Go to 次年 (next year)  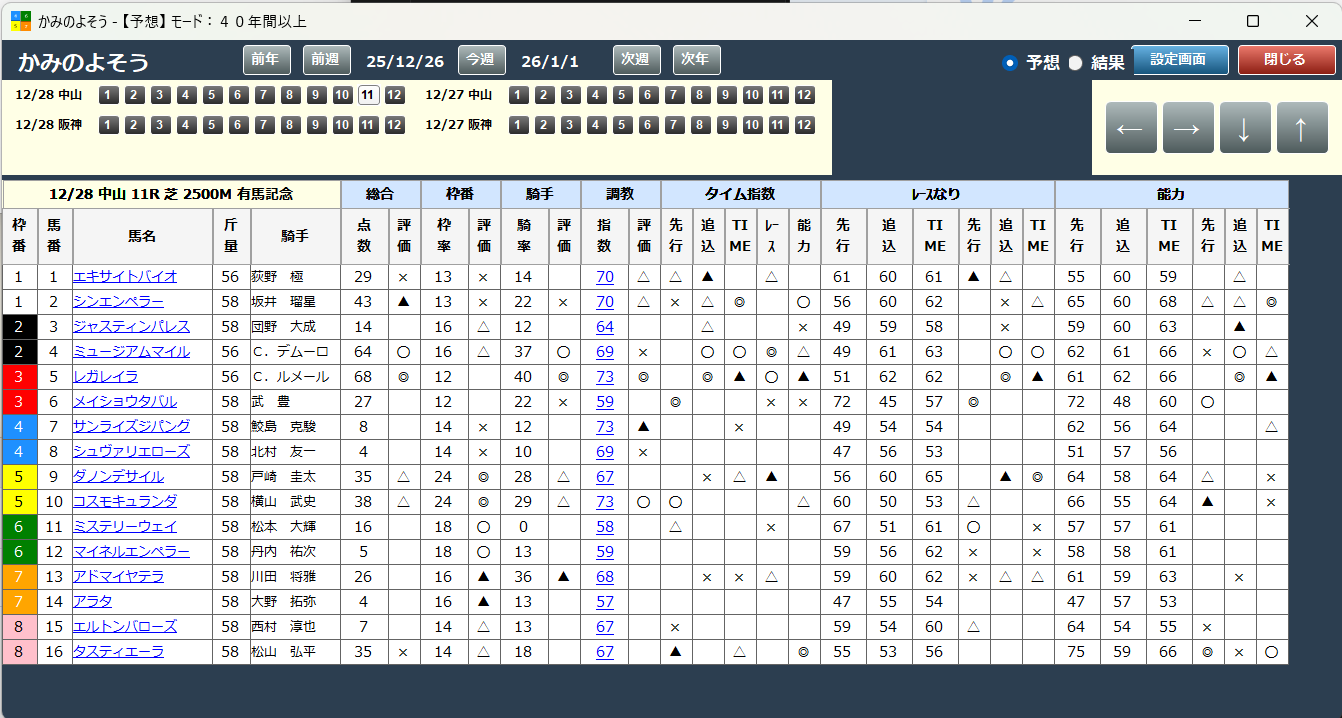pos(696,60)
